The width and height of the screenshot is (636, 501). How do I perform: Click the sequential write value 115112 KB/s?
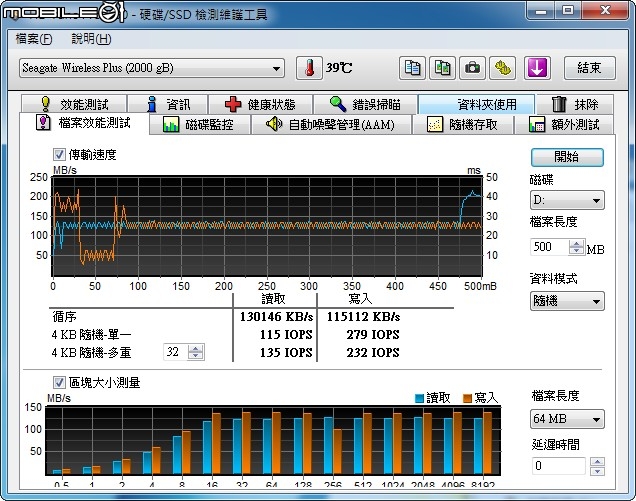[363, 316]
